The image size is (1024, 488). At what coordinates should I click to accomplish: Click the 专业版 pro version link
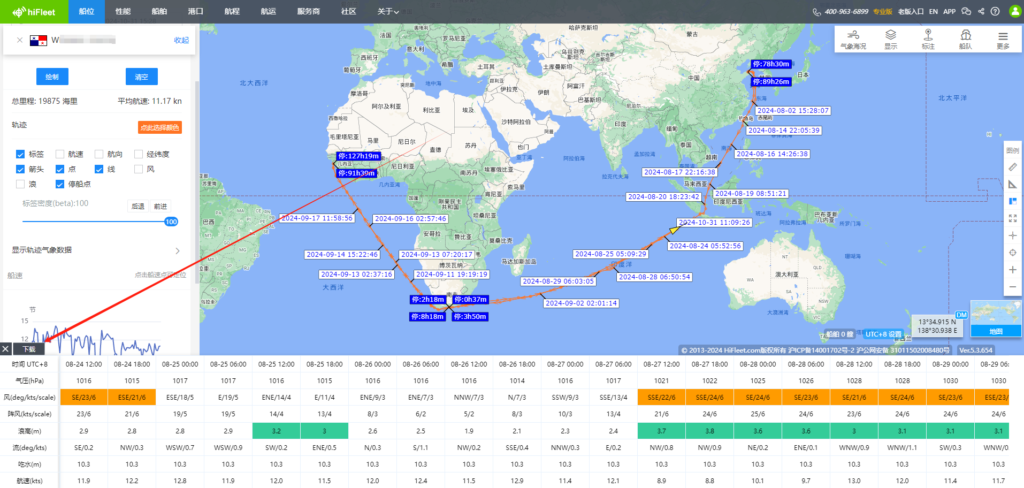(883, 11)
